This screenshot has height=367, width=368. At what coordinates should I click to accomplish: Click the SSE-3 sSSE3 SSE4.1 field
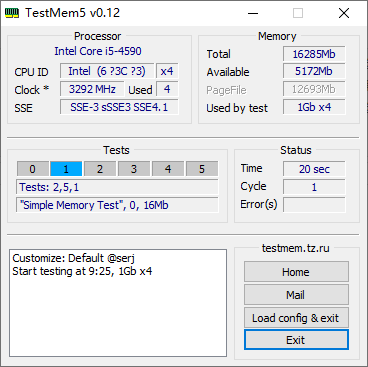[x=119, y=107]
